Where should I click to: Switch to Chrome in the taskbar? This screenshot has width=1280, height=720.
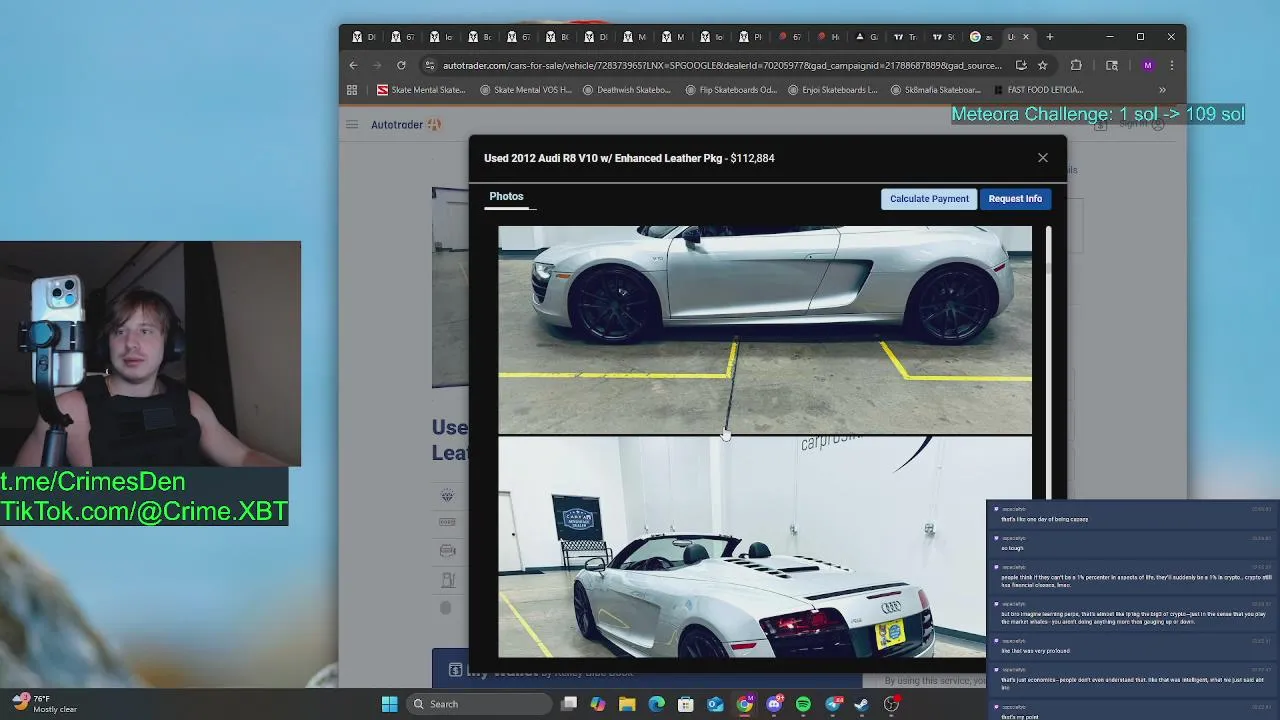(745, 704)
